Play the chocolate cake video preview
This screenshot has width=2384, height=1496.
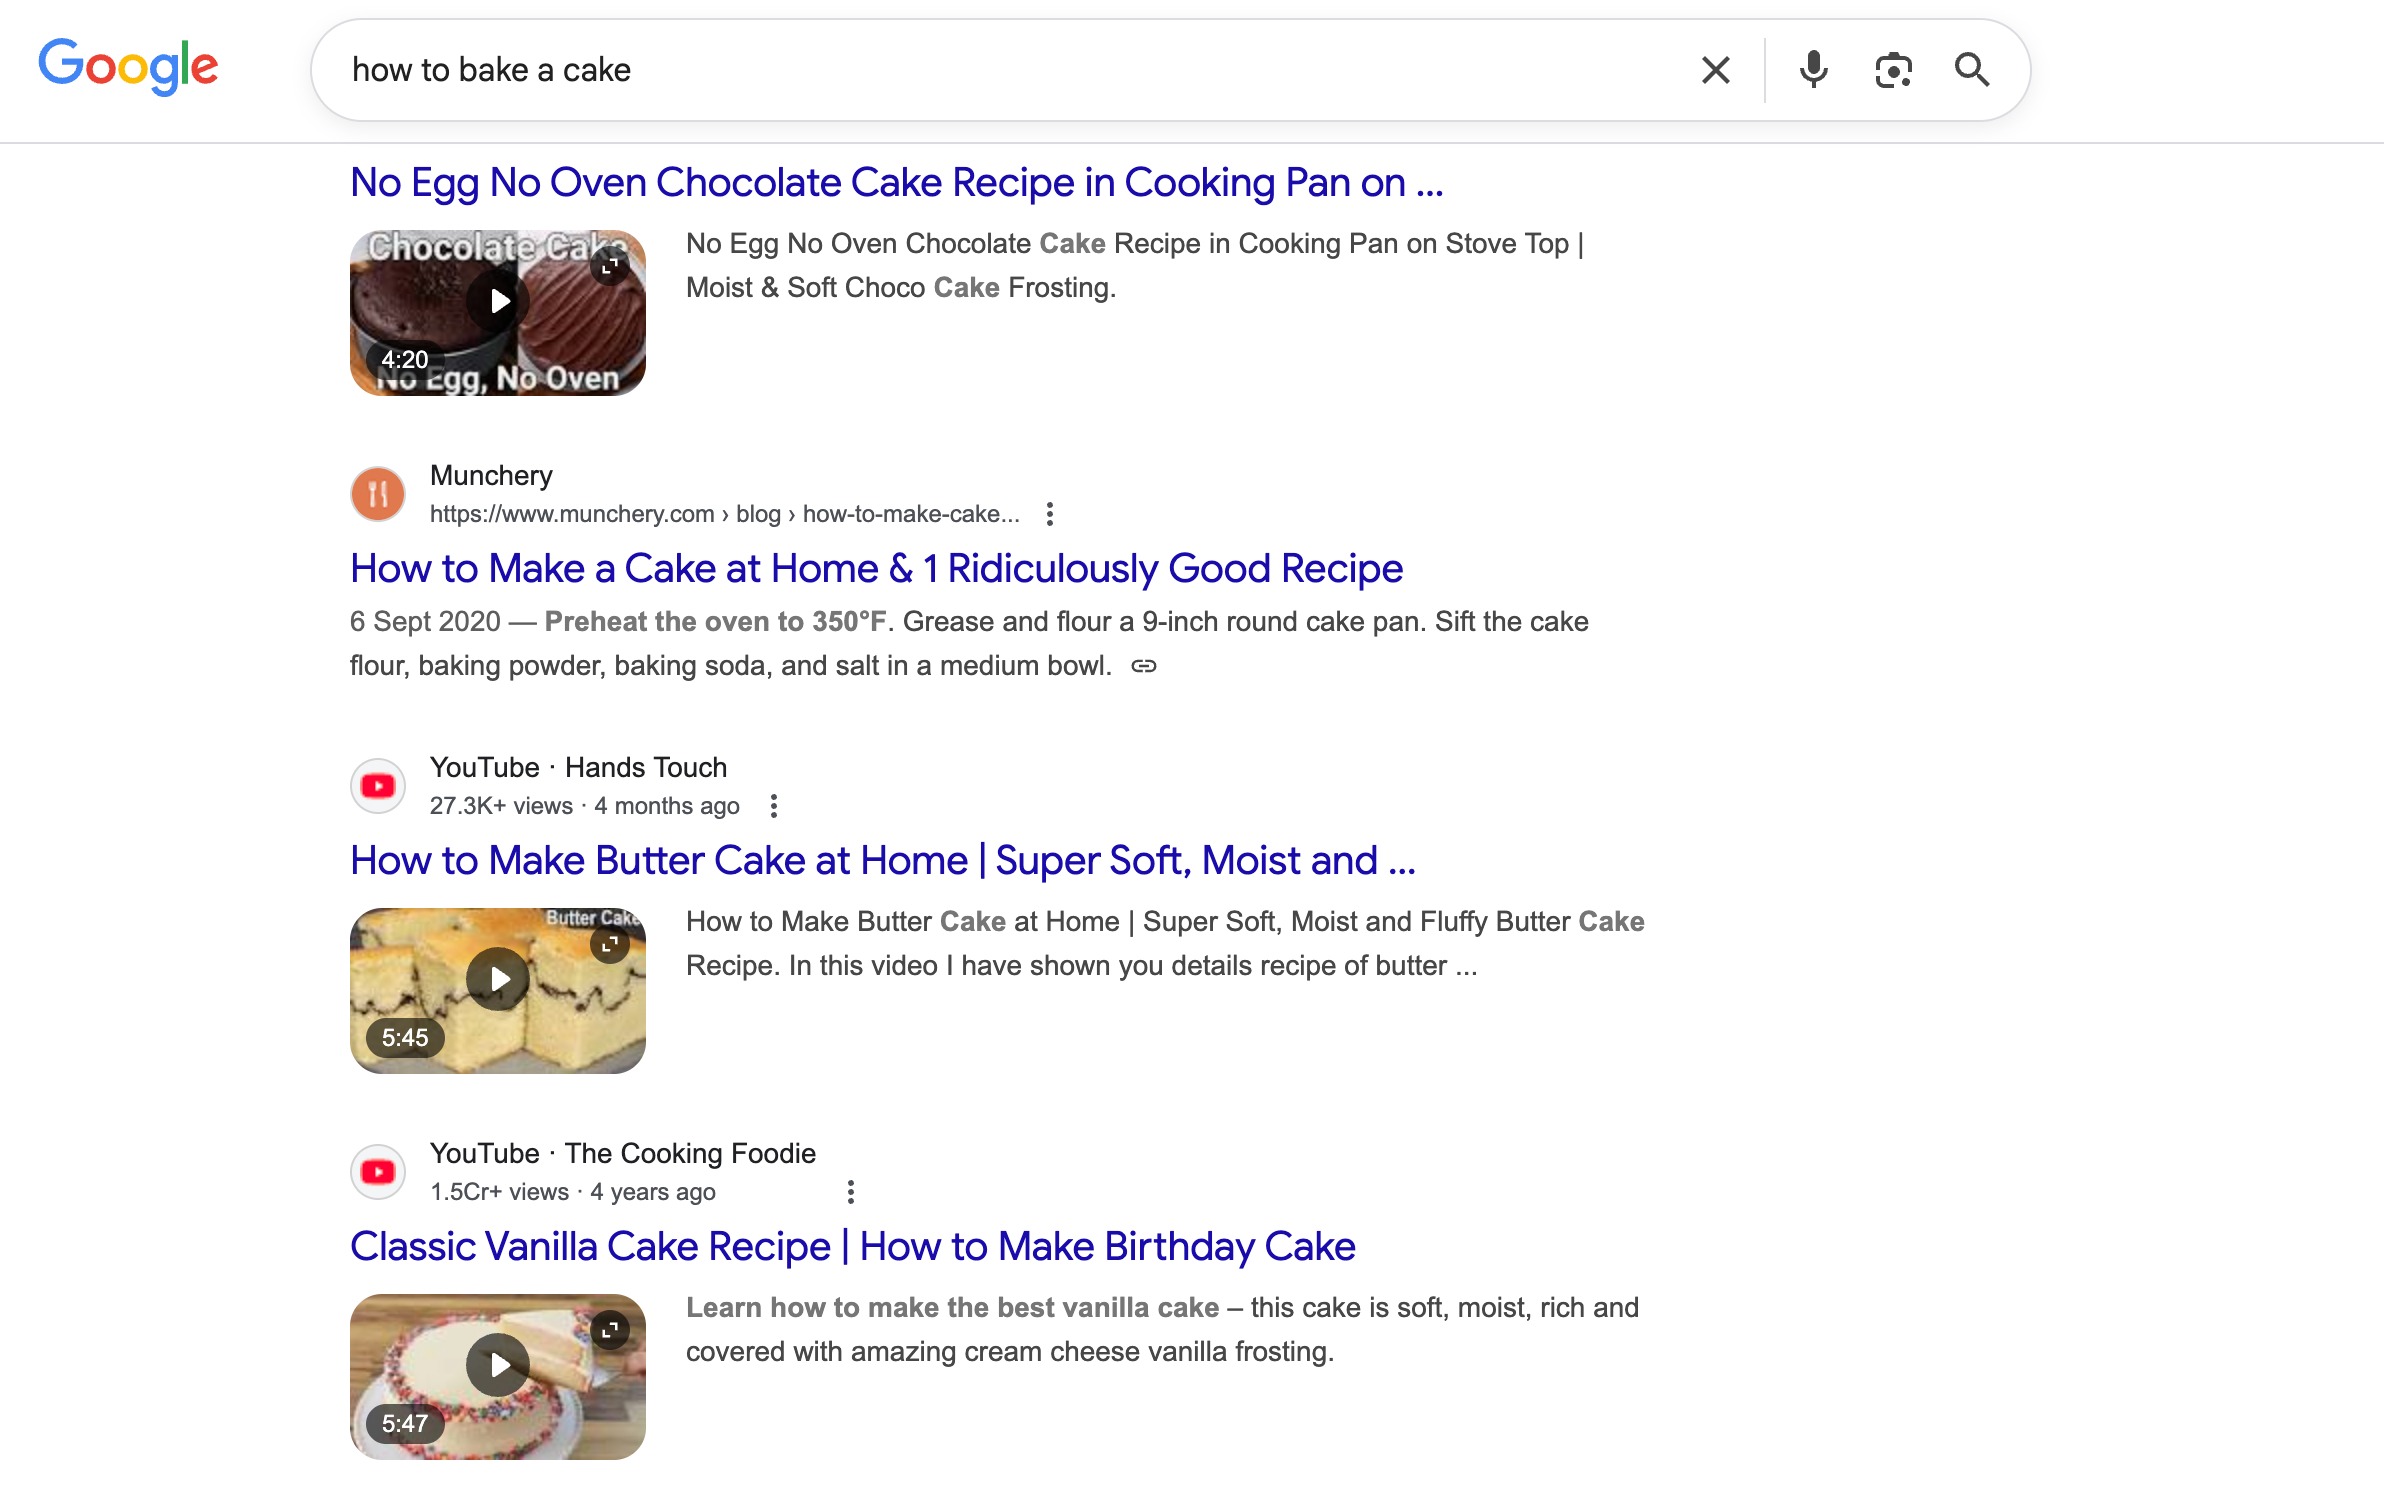click(497, 299)
